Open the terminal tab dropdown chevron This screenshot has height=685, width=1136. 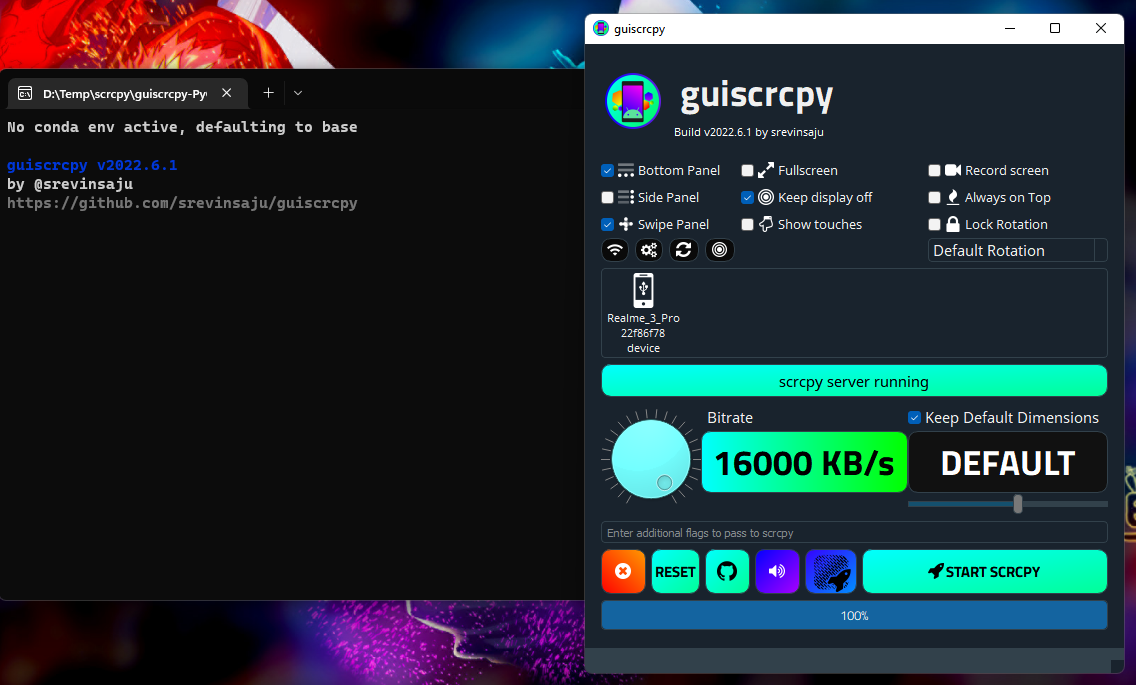click(297, 92)
